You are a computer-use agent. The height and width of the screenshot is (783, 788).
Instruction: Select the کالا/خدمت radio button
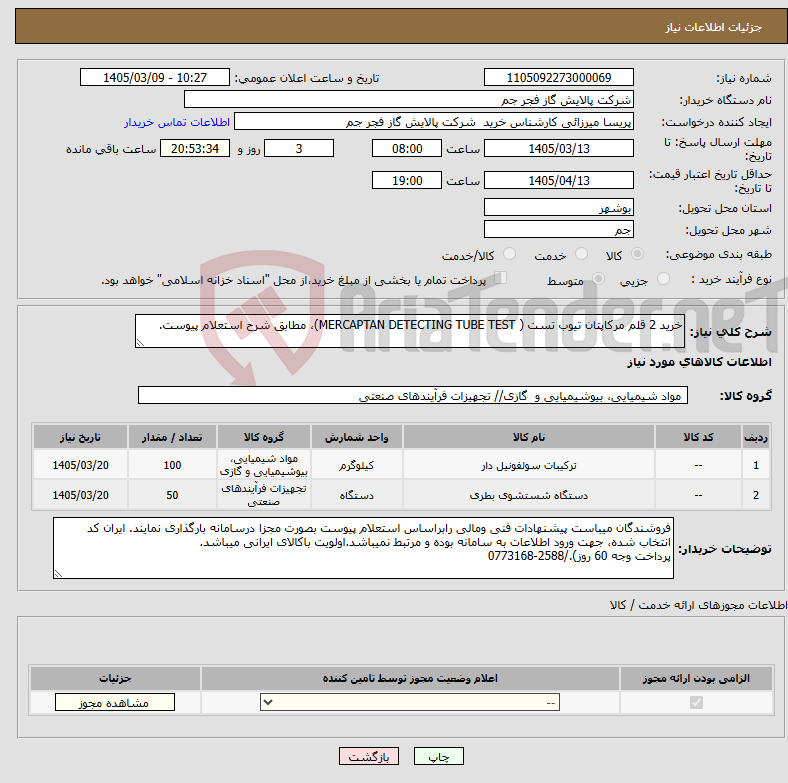coord(509,254)
